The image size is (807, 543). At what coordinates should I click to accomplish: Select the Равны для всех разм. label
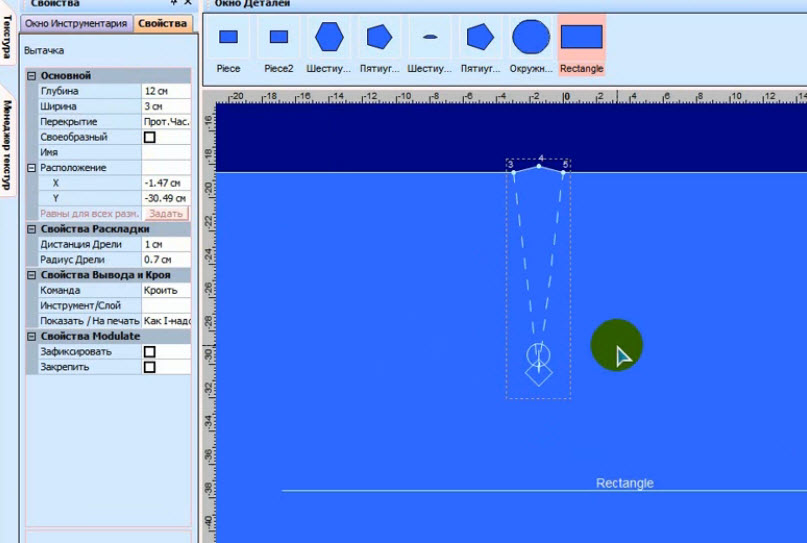coord(90,214)
